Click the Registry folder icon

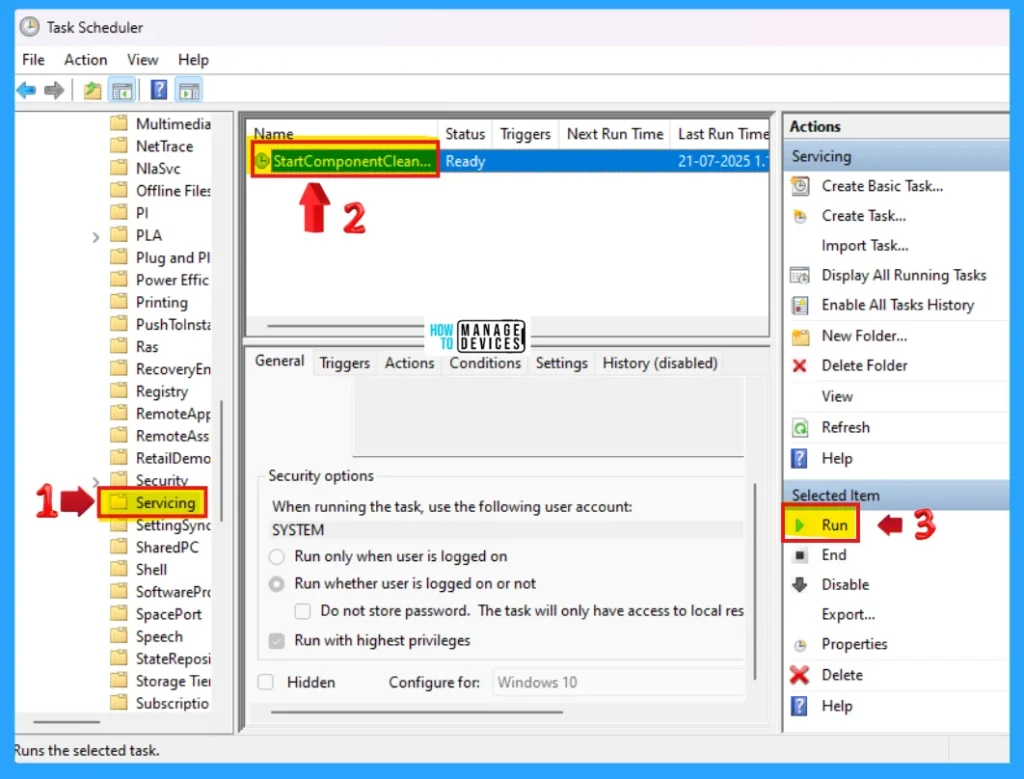click(119, 391)
